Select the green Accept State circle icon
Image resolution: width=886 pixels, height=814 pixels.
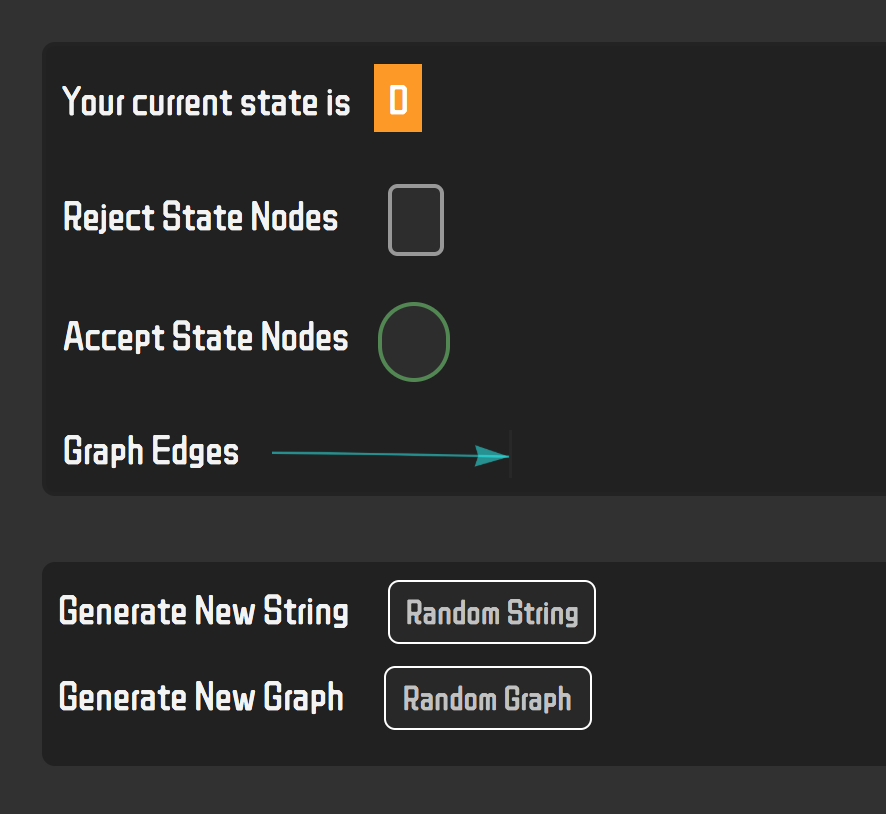414,342
